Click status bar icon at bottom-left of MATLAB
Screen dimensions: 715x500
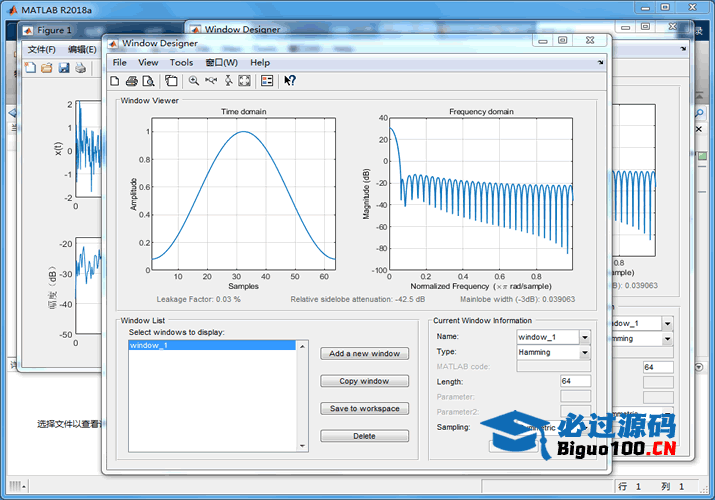[x=17, y=486]
